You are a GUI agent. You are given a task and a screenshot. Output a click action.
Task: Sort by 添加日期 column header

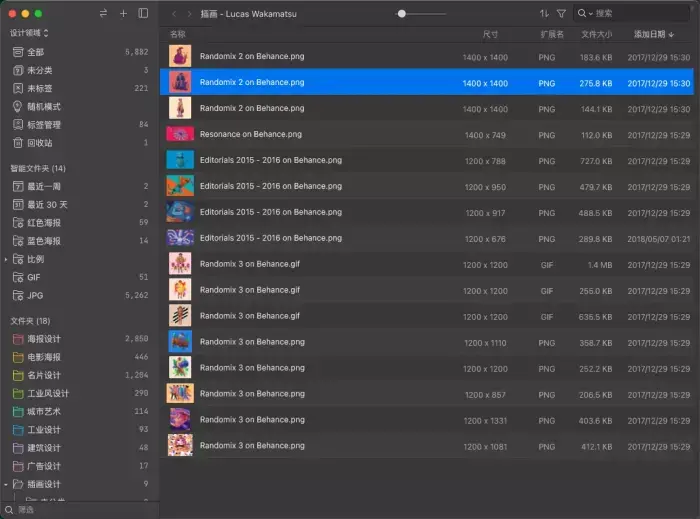(654, 34)
